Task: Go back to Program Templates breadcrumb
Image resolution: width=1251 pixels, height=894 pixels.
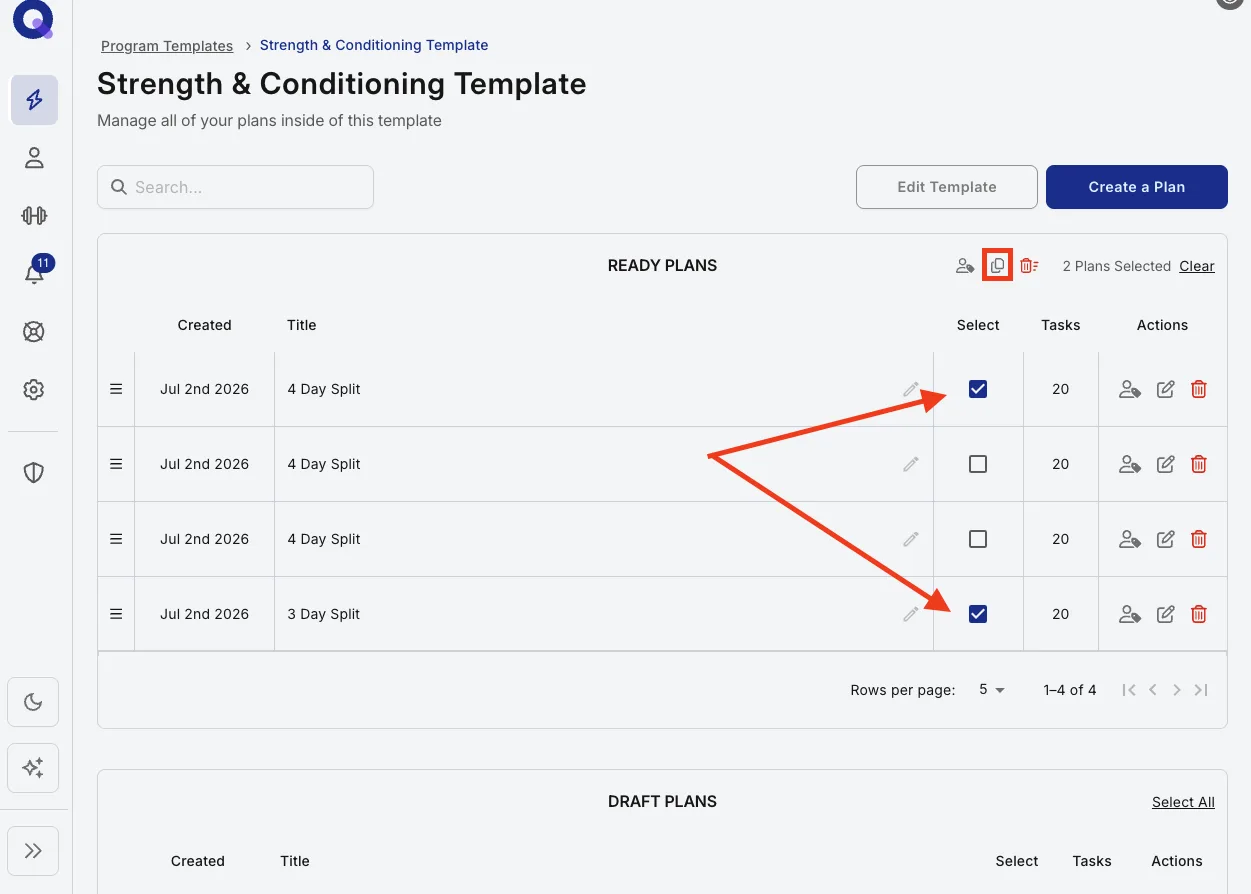Action: (x=167, y=46)
